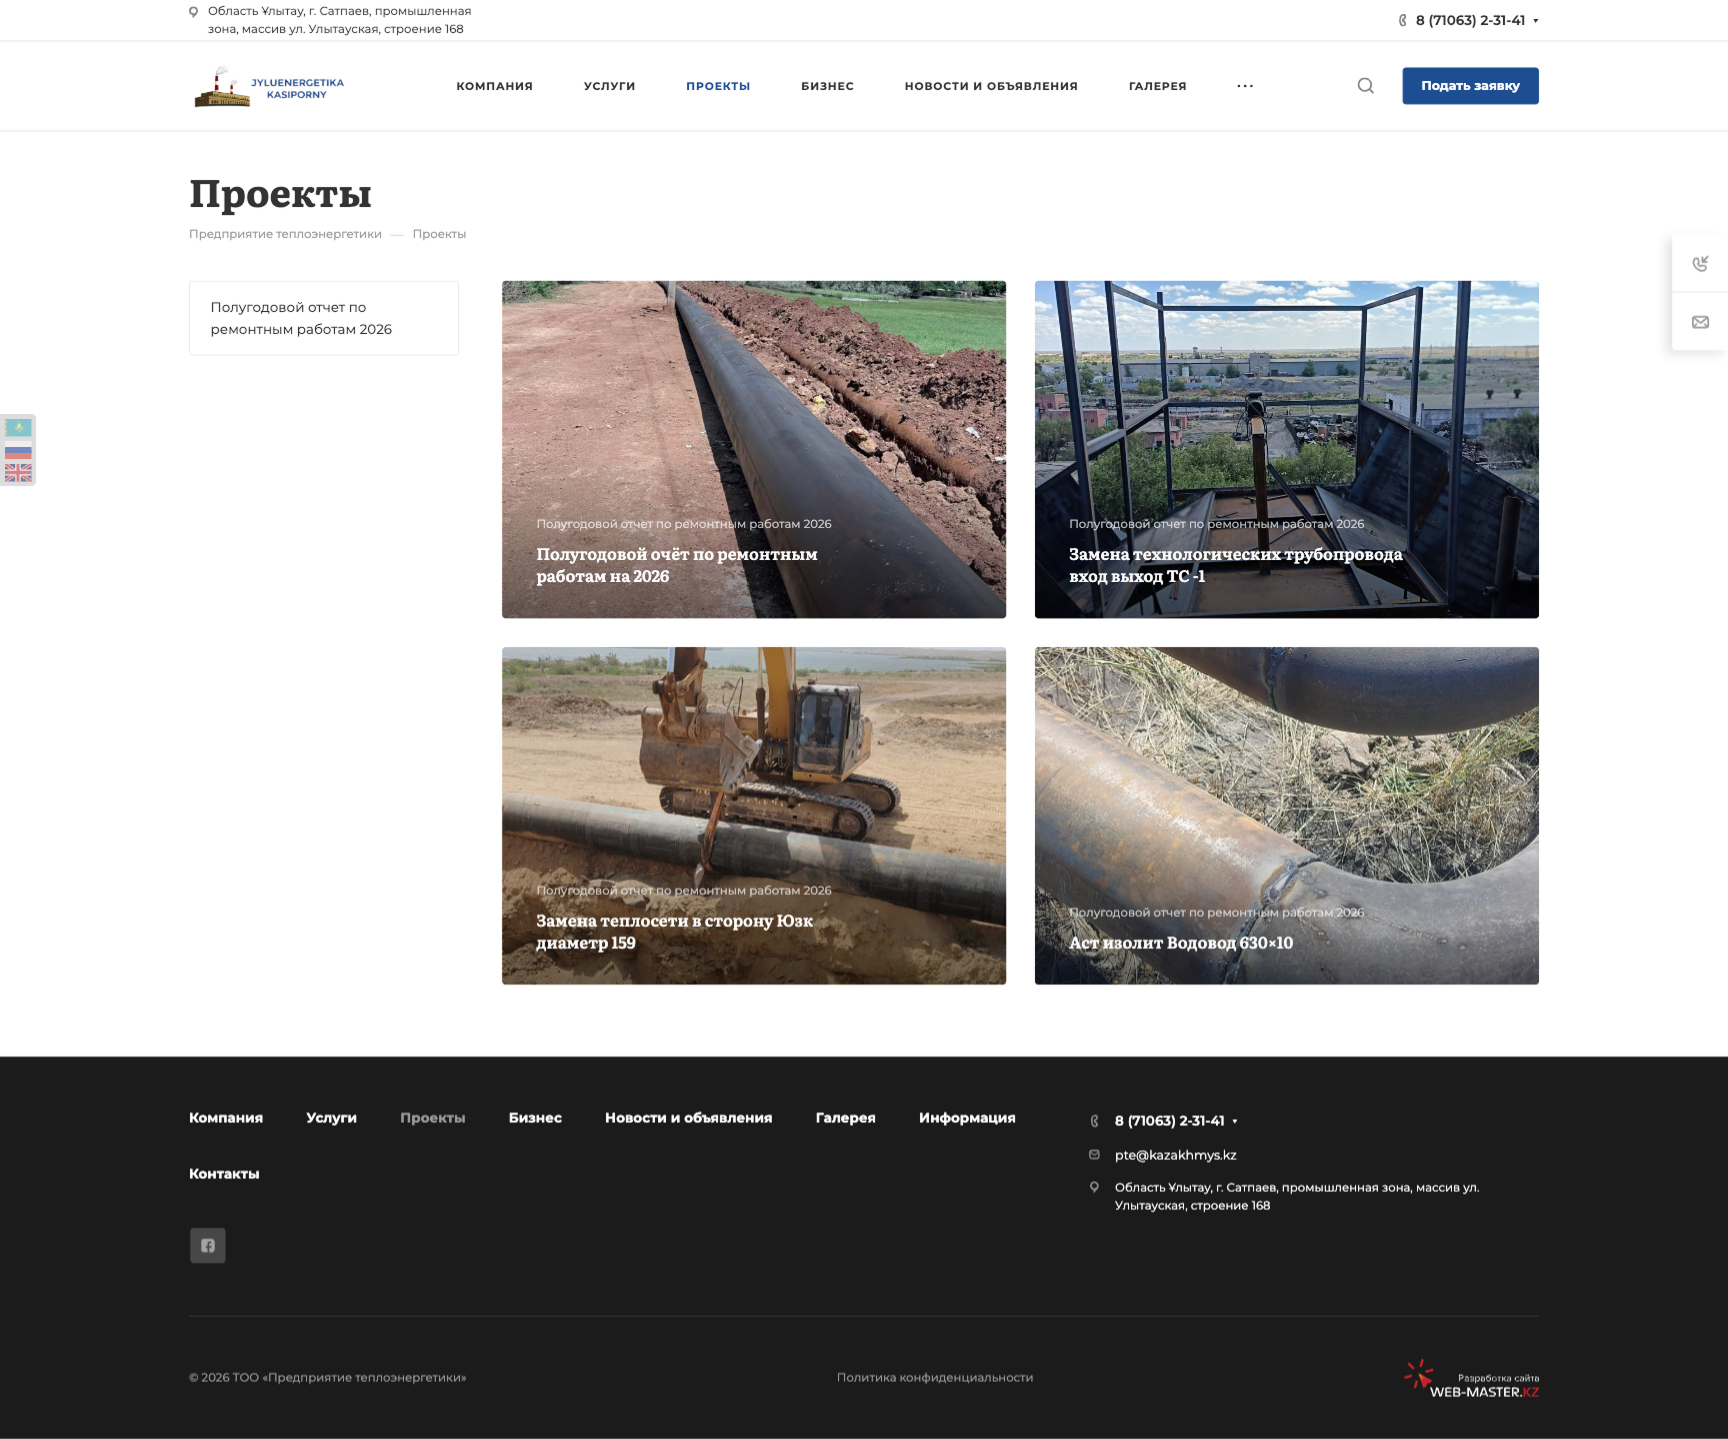The image size is (1728, 1439).
Task: Click the footer email envelope icon
Action: coord(1094,1155)
